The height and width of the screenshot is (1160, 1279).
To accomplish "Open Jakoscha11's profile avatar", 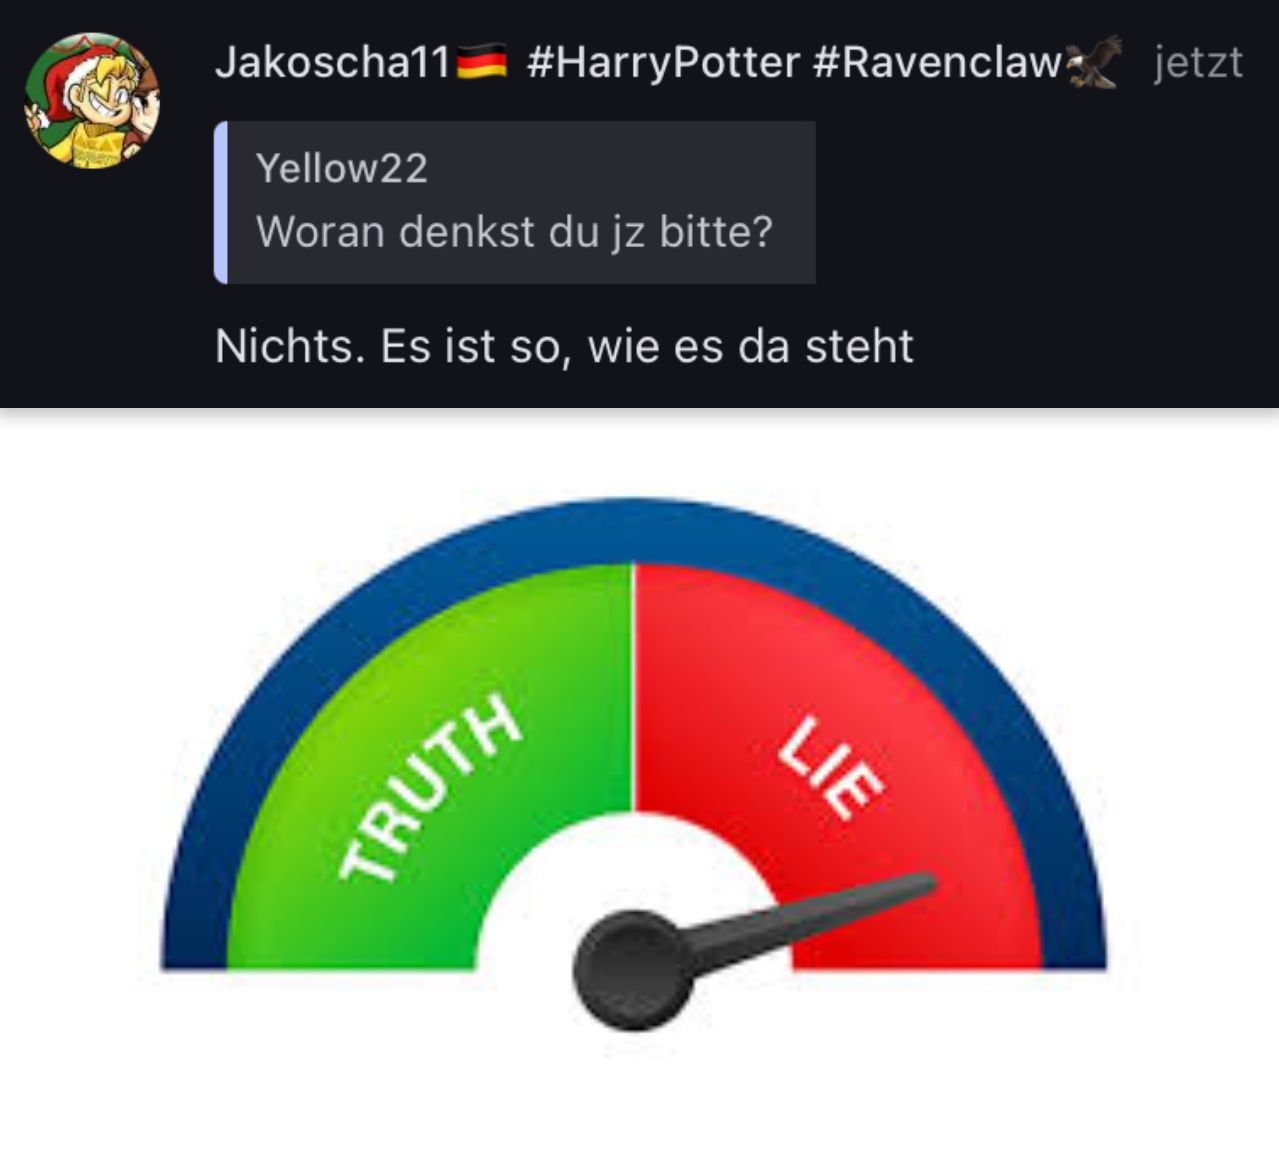I will coord(92,100).
